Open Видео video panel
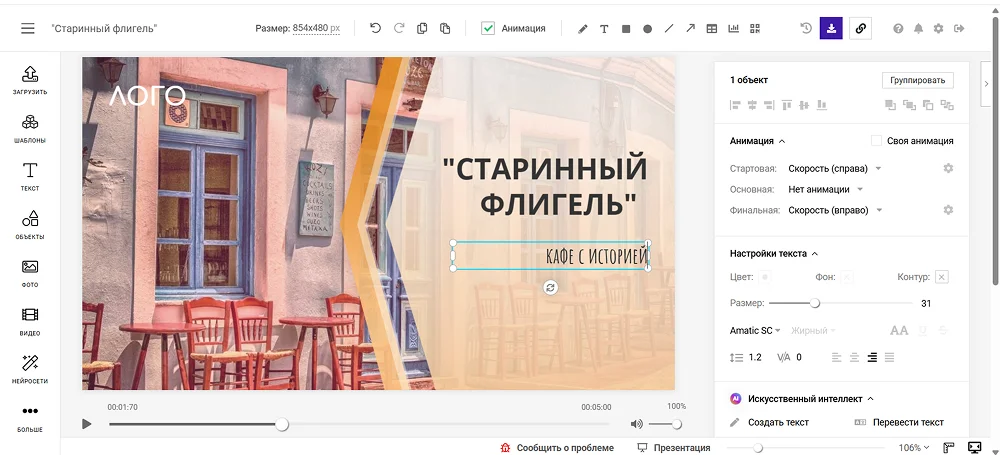Image resolution: width=1000 pixels, height=455 pixels. tap(30, 322)
